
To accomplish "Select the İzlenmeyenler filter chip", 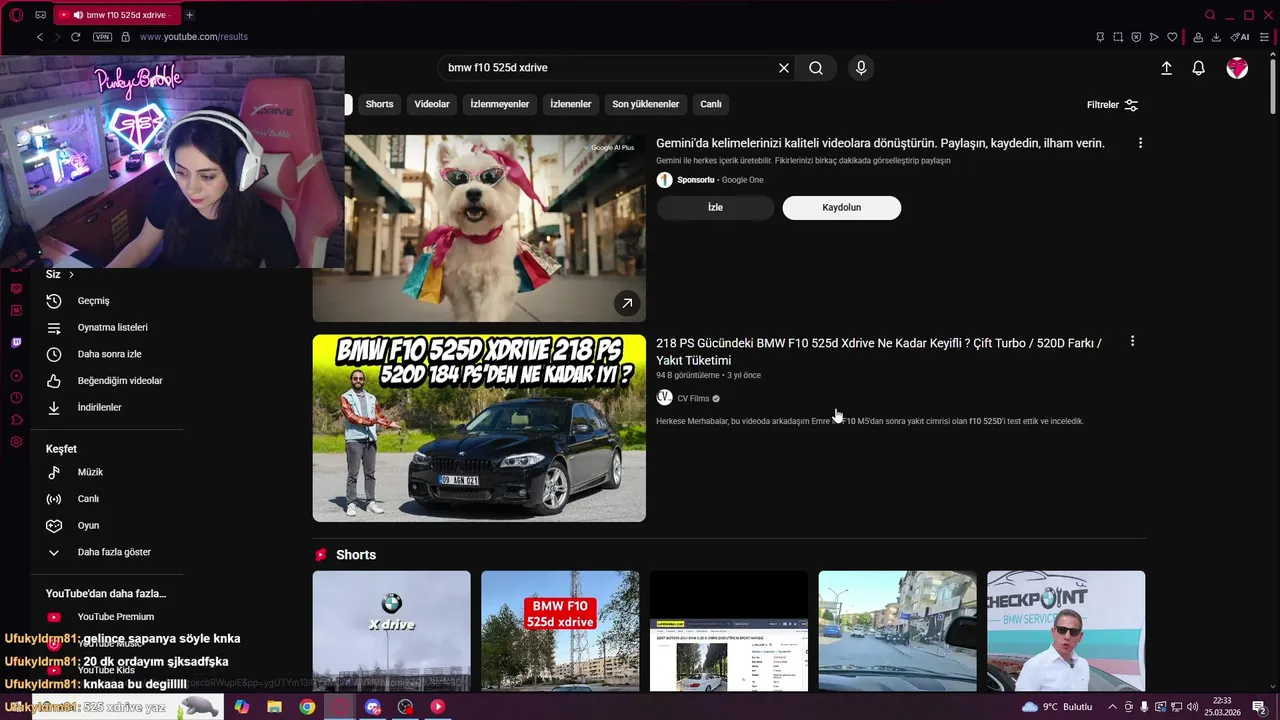I will 500,104.
